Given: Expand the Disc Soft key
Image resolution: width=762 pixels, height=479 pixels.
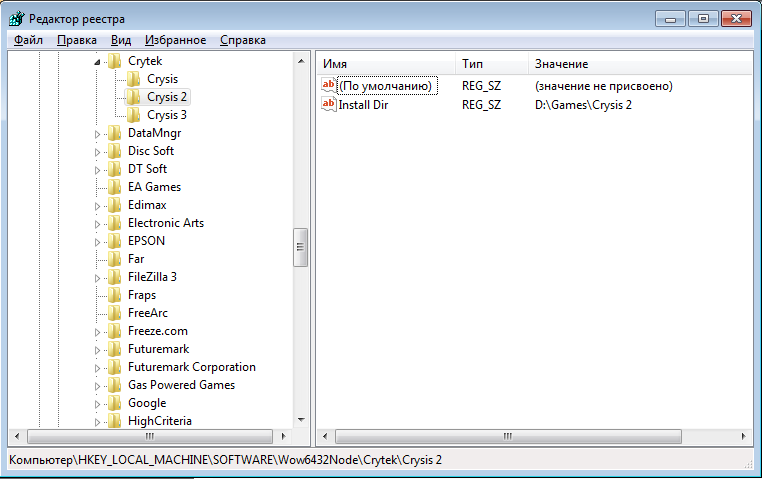Looking at the screenshot, I should click(97, 152).
